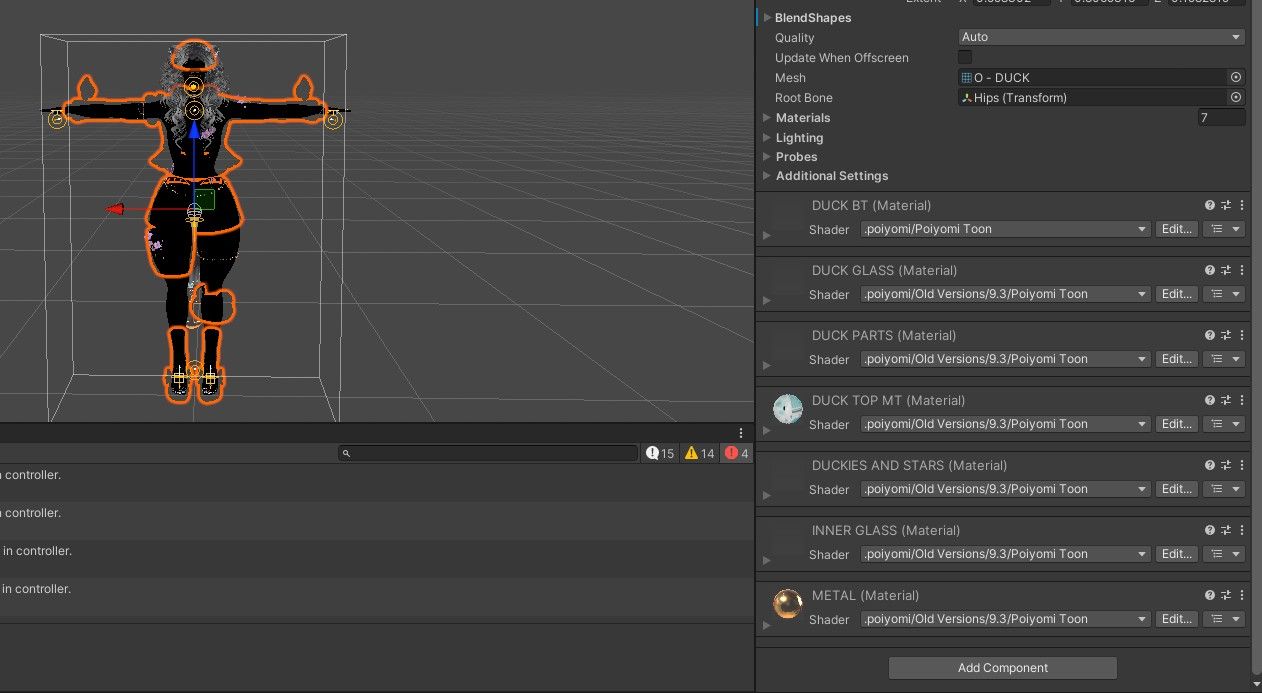Open help for DUCK PARTS material
Viewport: 1262px width, 693px height.
(1210, 335)
